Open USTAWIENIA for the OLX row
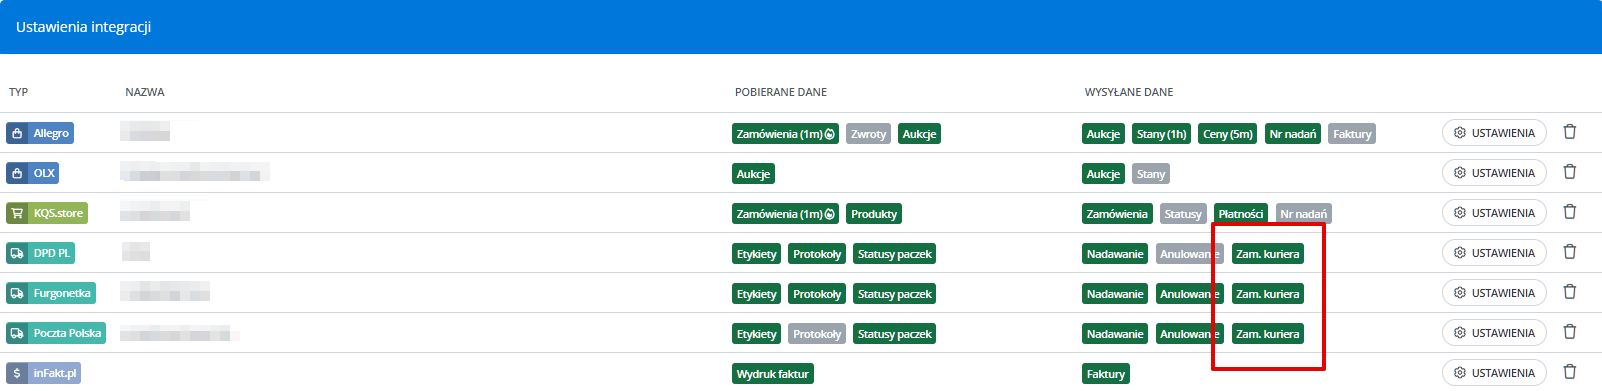 pyautogui.click(x=1494, y=173)
